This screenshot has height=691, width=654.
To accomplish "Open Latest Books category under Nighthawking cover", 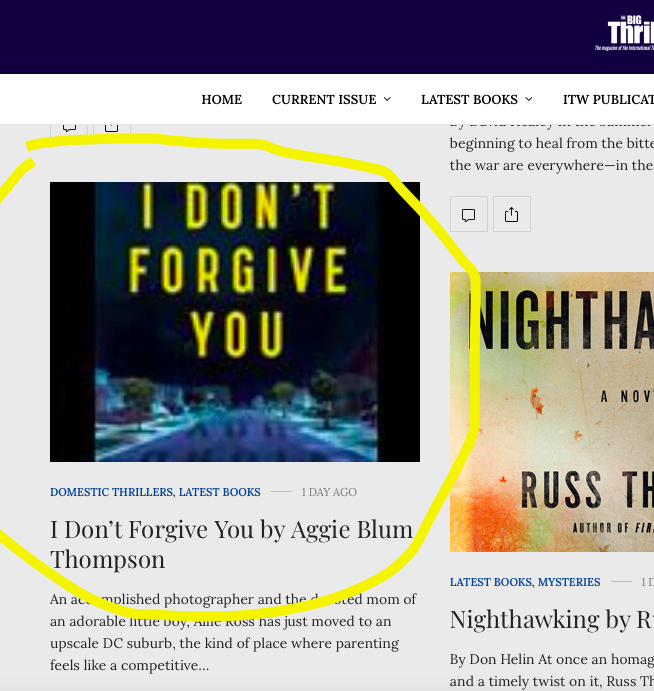I will 491,582.
